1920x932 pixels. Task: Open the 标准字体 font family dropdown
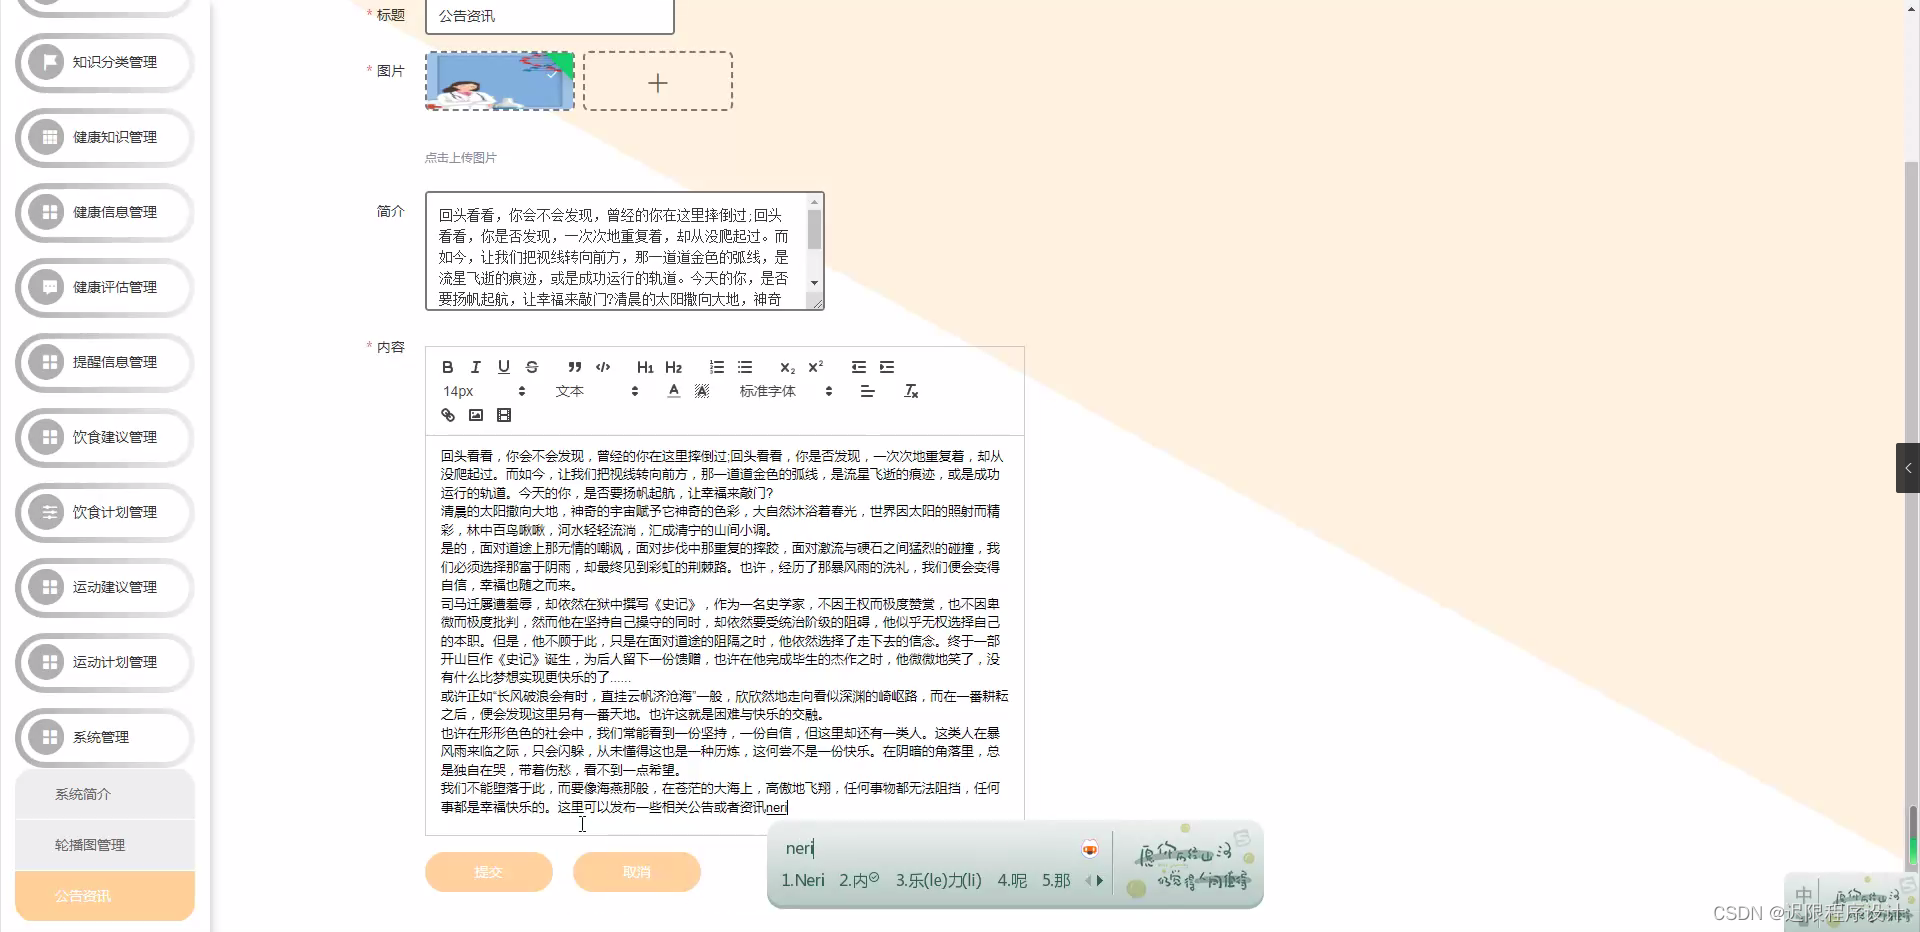click(x=785, y=391)
